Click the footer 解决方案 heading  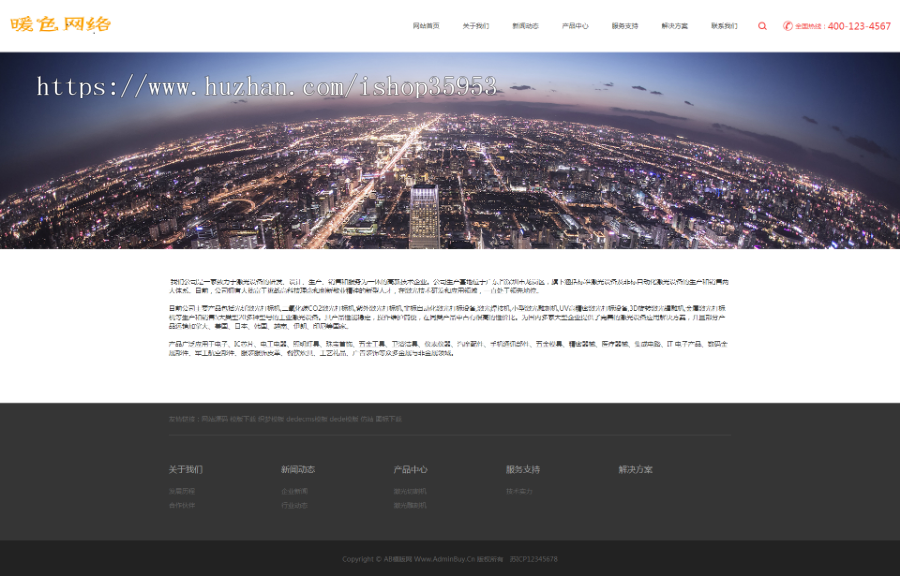click(635, 469)
